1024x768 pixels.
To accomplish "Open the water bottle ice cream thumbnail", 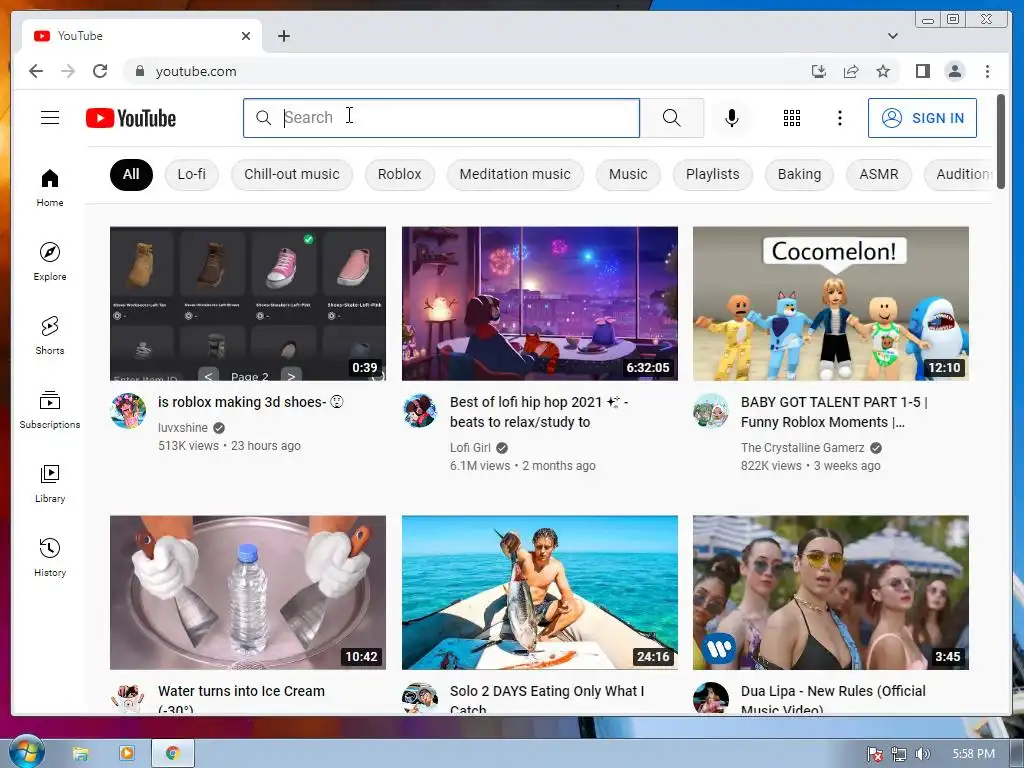I will [248, 592].
